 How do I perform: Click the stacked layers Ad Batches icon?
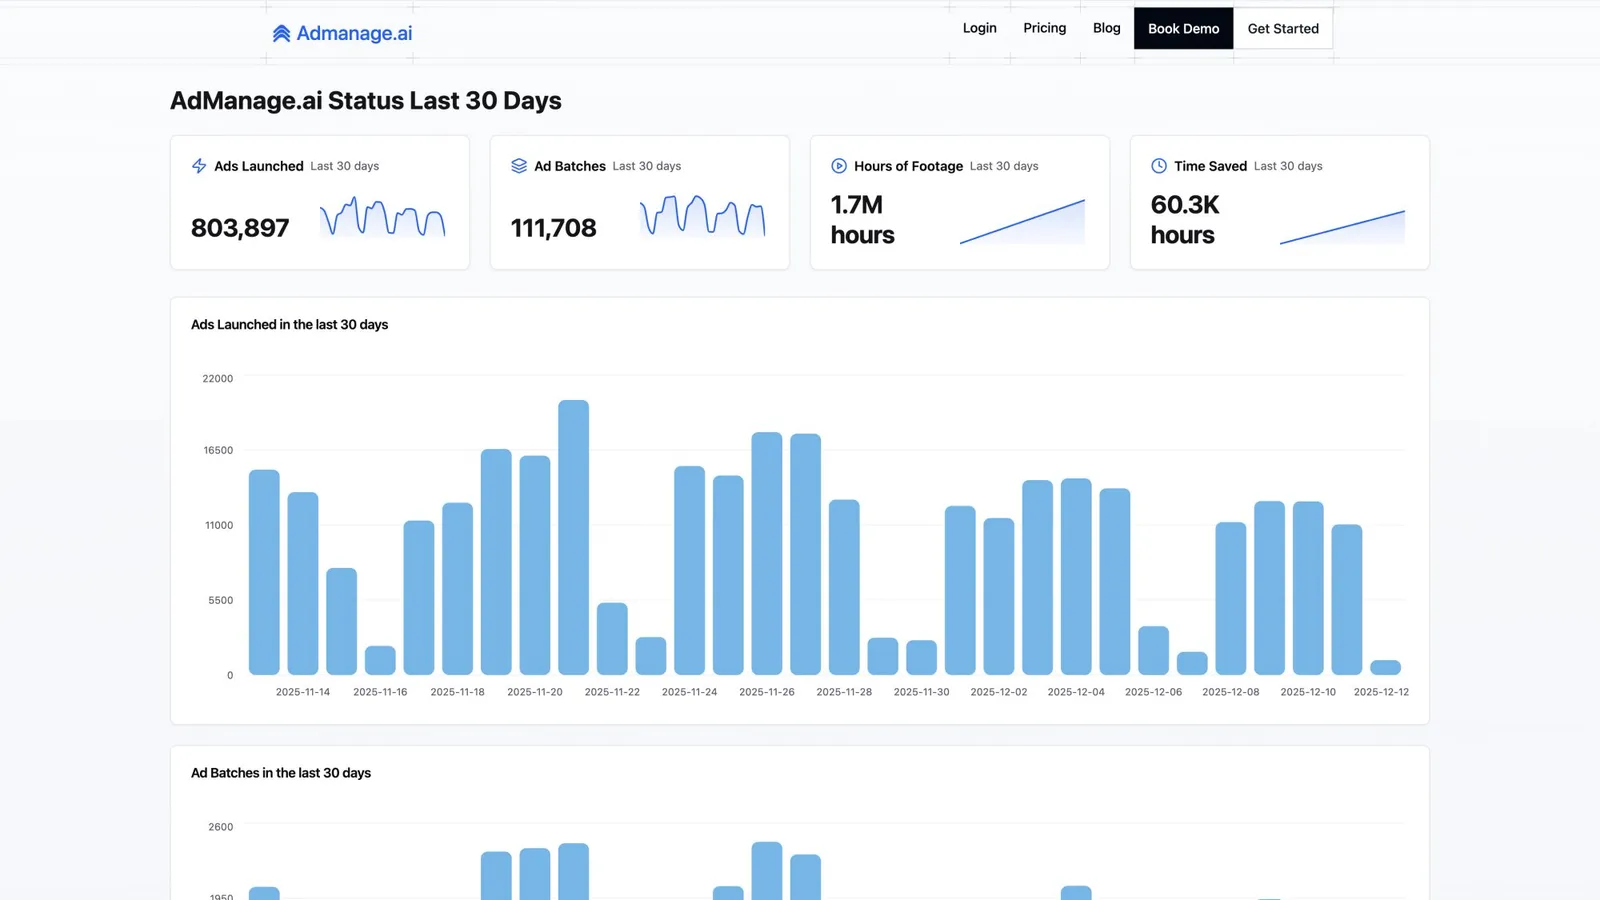[519, 166]
